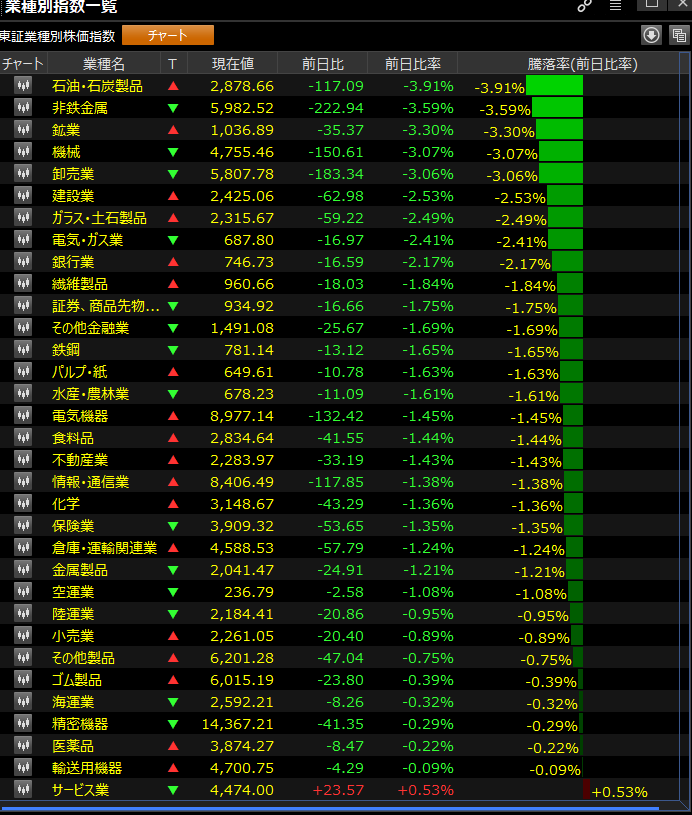Sort by 騰落率(前日比率) column header
Image resolution: width=692 pixels, height=815 pixels.
tap(582, 64)
